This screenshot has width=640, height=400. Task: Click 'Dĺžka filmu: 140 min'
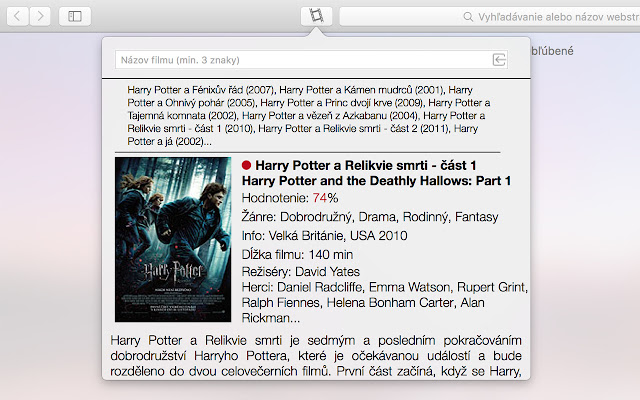(297, 254)
